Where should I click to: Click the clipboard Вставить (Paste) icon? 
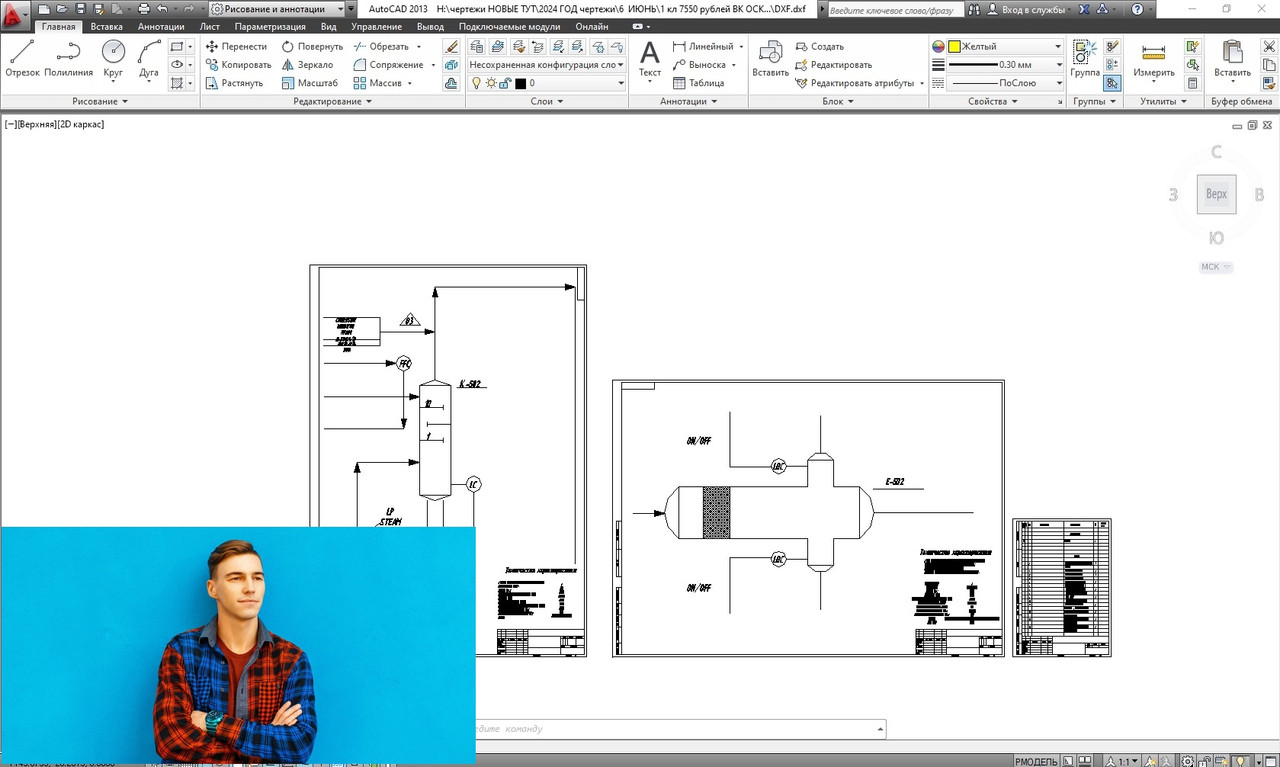tap(1232, 59)
